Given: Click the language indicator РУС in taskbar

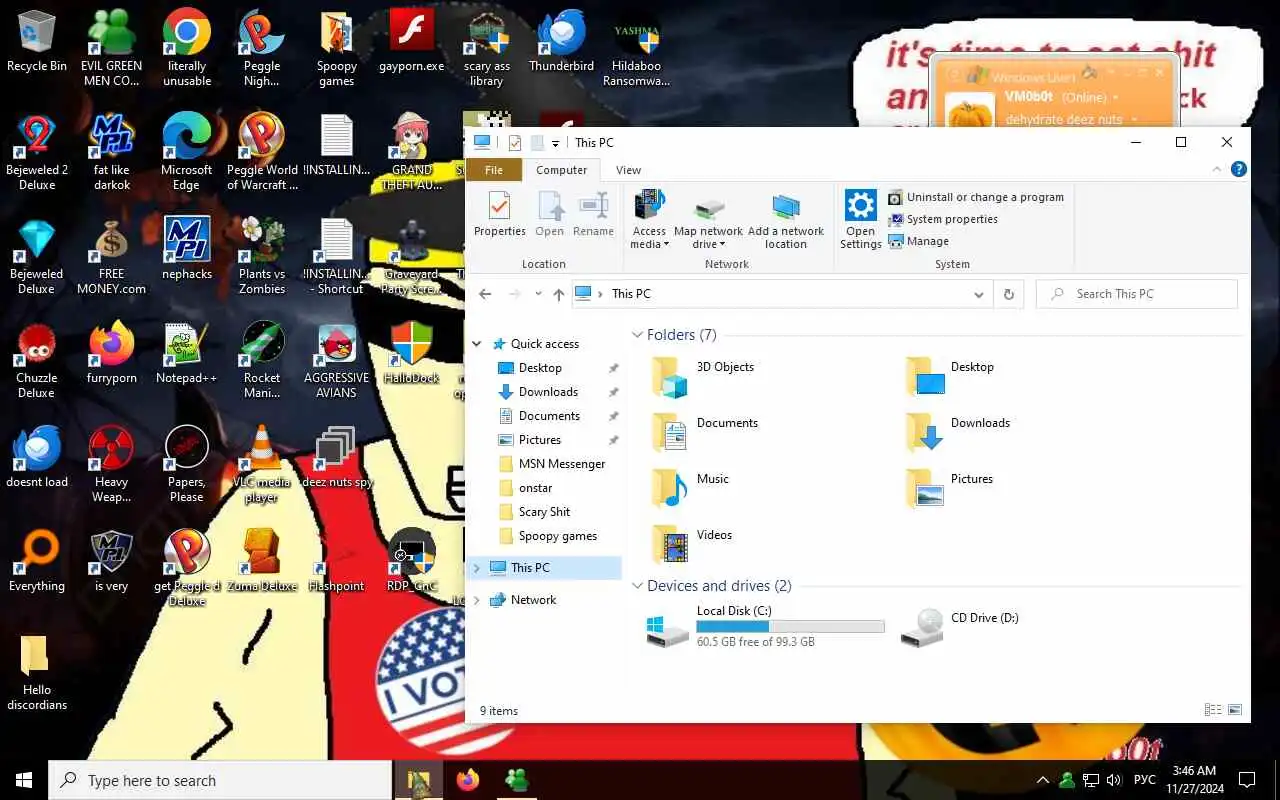Looking at the screenshot, I should click(x=1145, y=780).
